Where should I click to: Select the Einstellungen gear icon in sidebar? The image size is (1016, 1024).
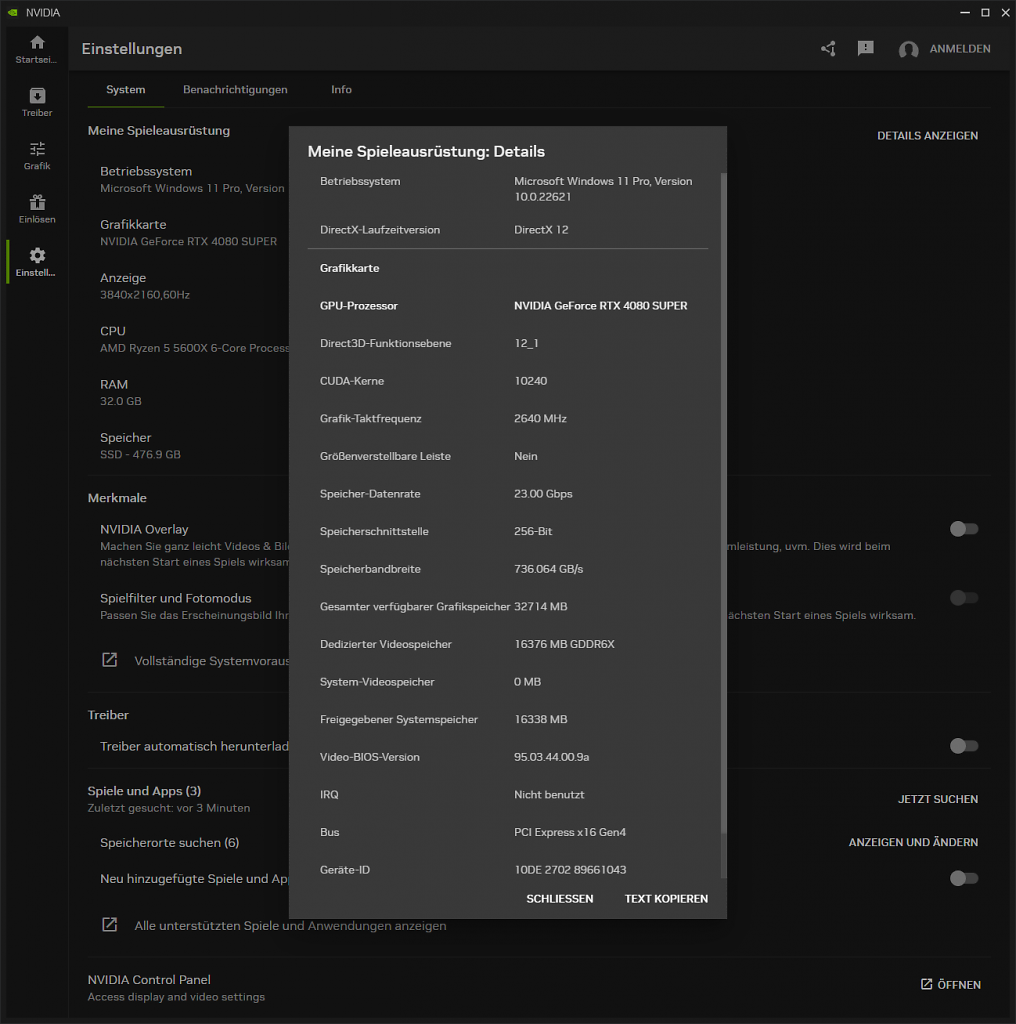tap(37, 255)
